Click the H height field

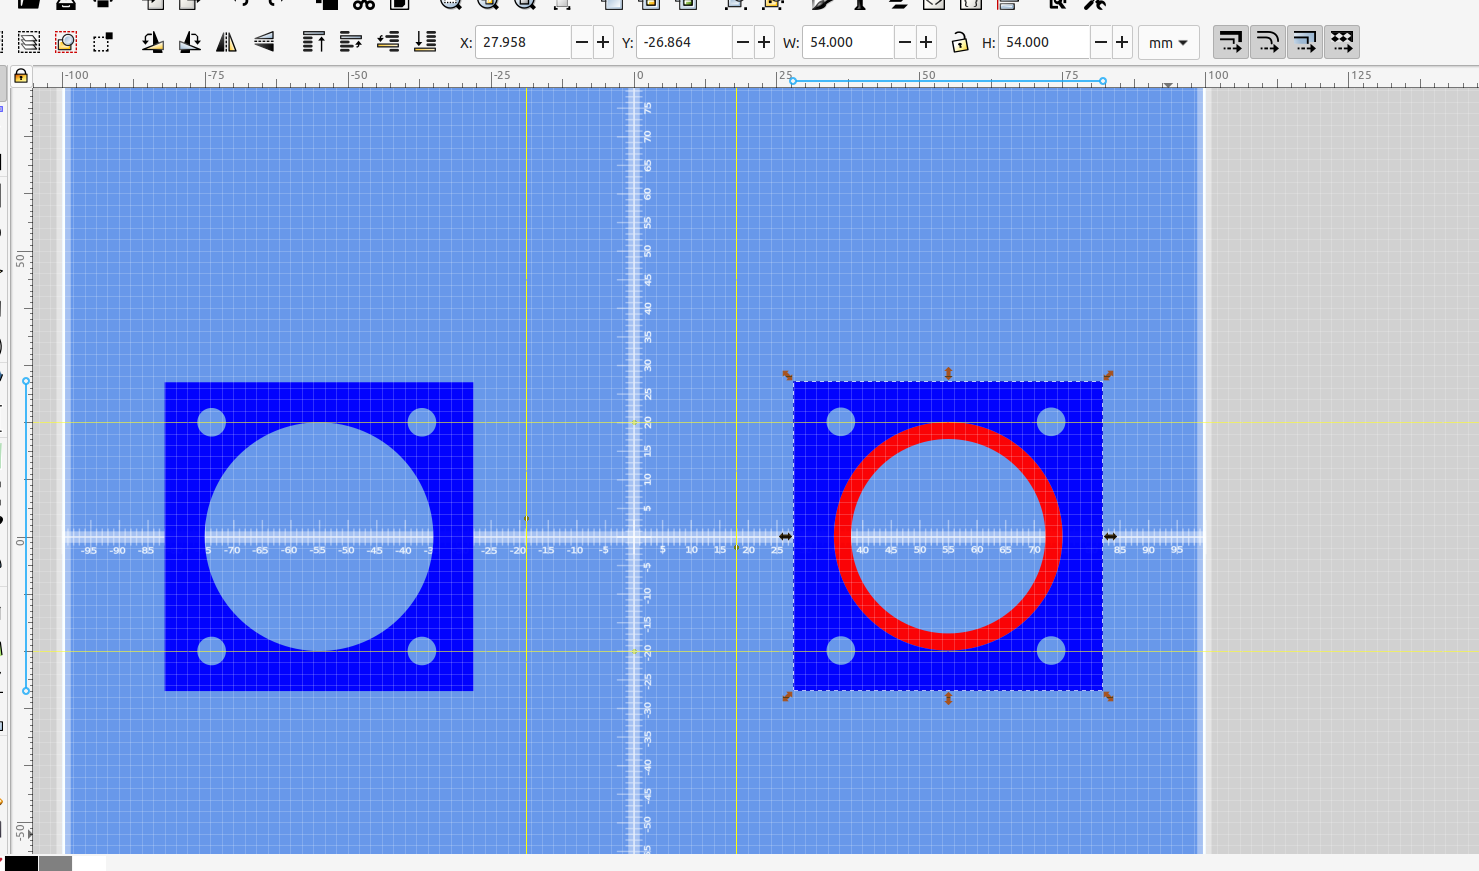tap(1045, 42)
